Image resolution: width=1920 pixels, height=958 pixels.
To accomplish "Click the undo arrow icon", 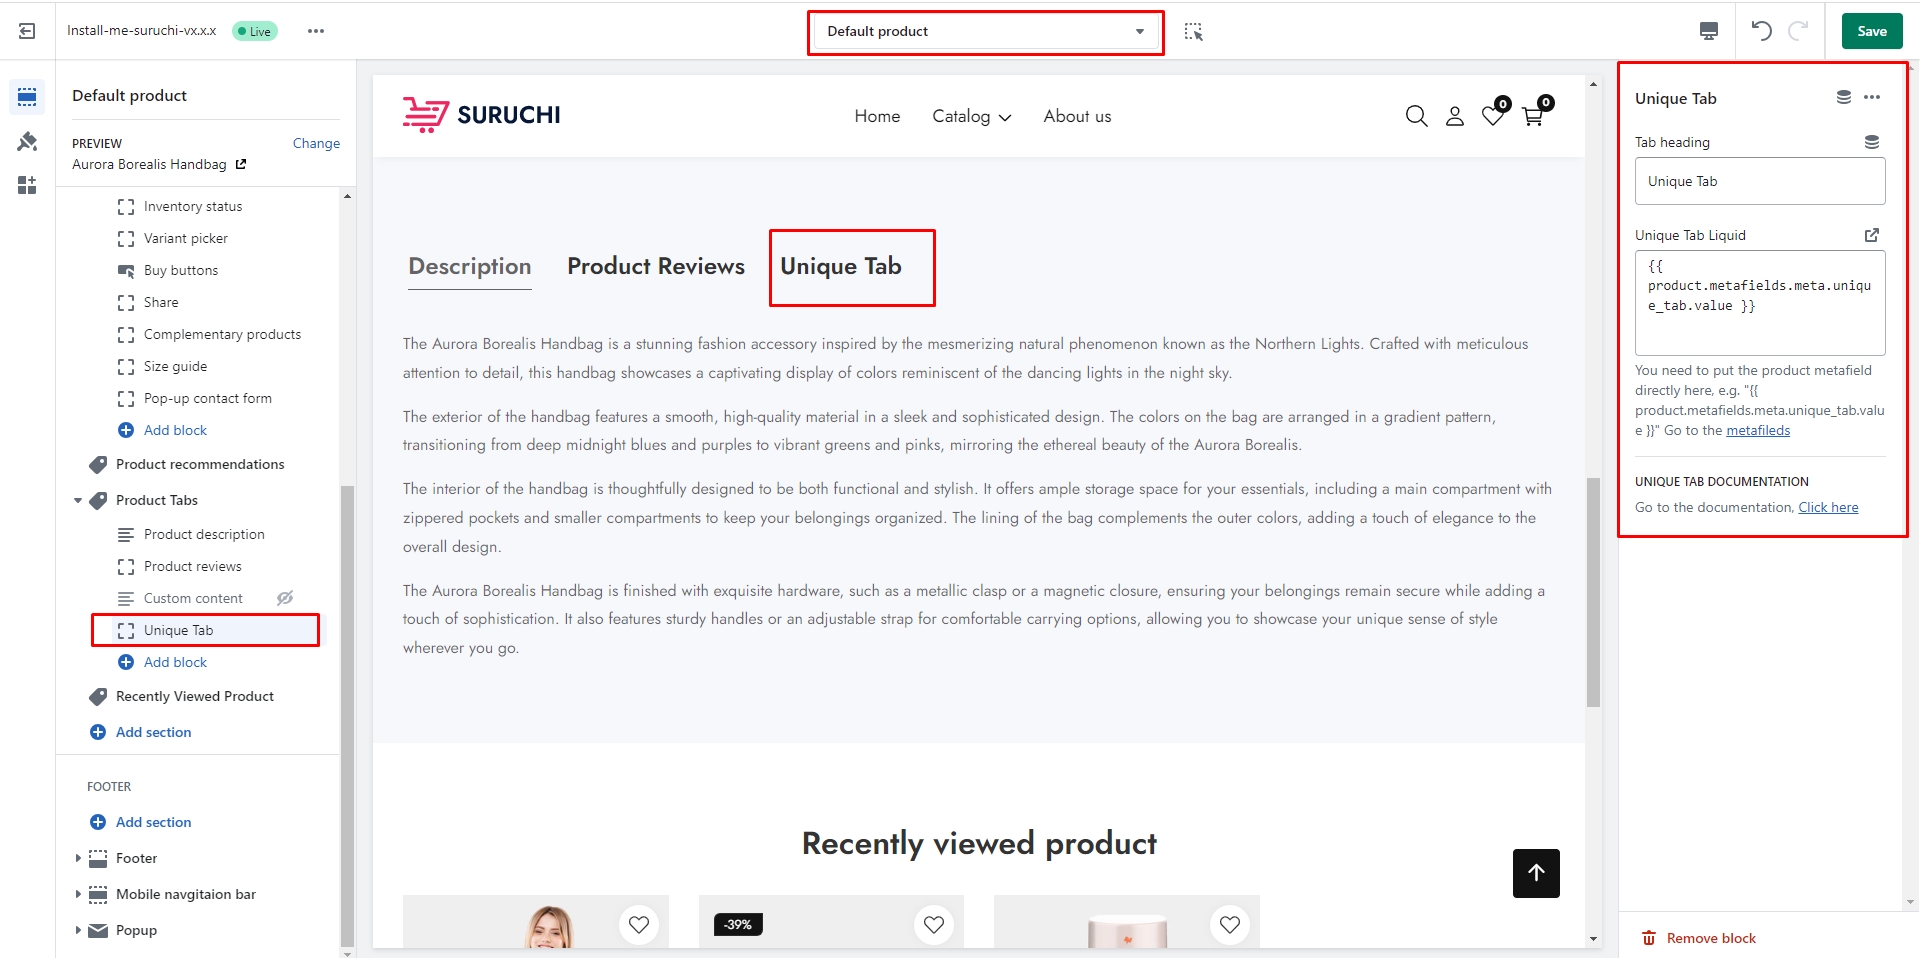I will click(x=1761, y=31).
